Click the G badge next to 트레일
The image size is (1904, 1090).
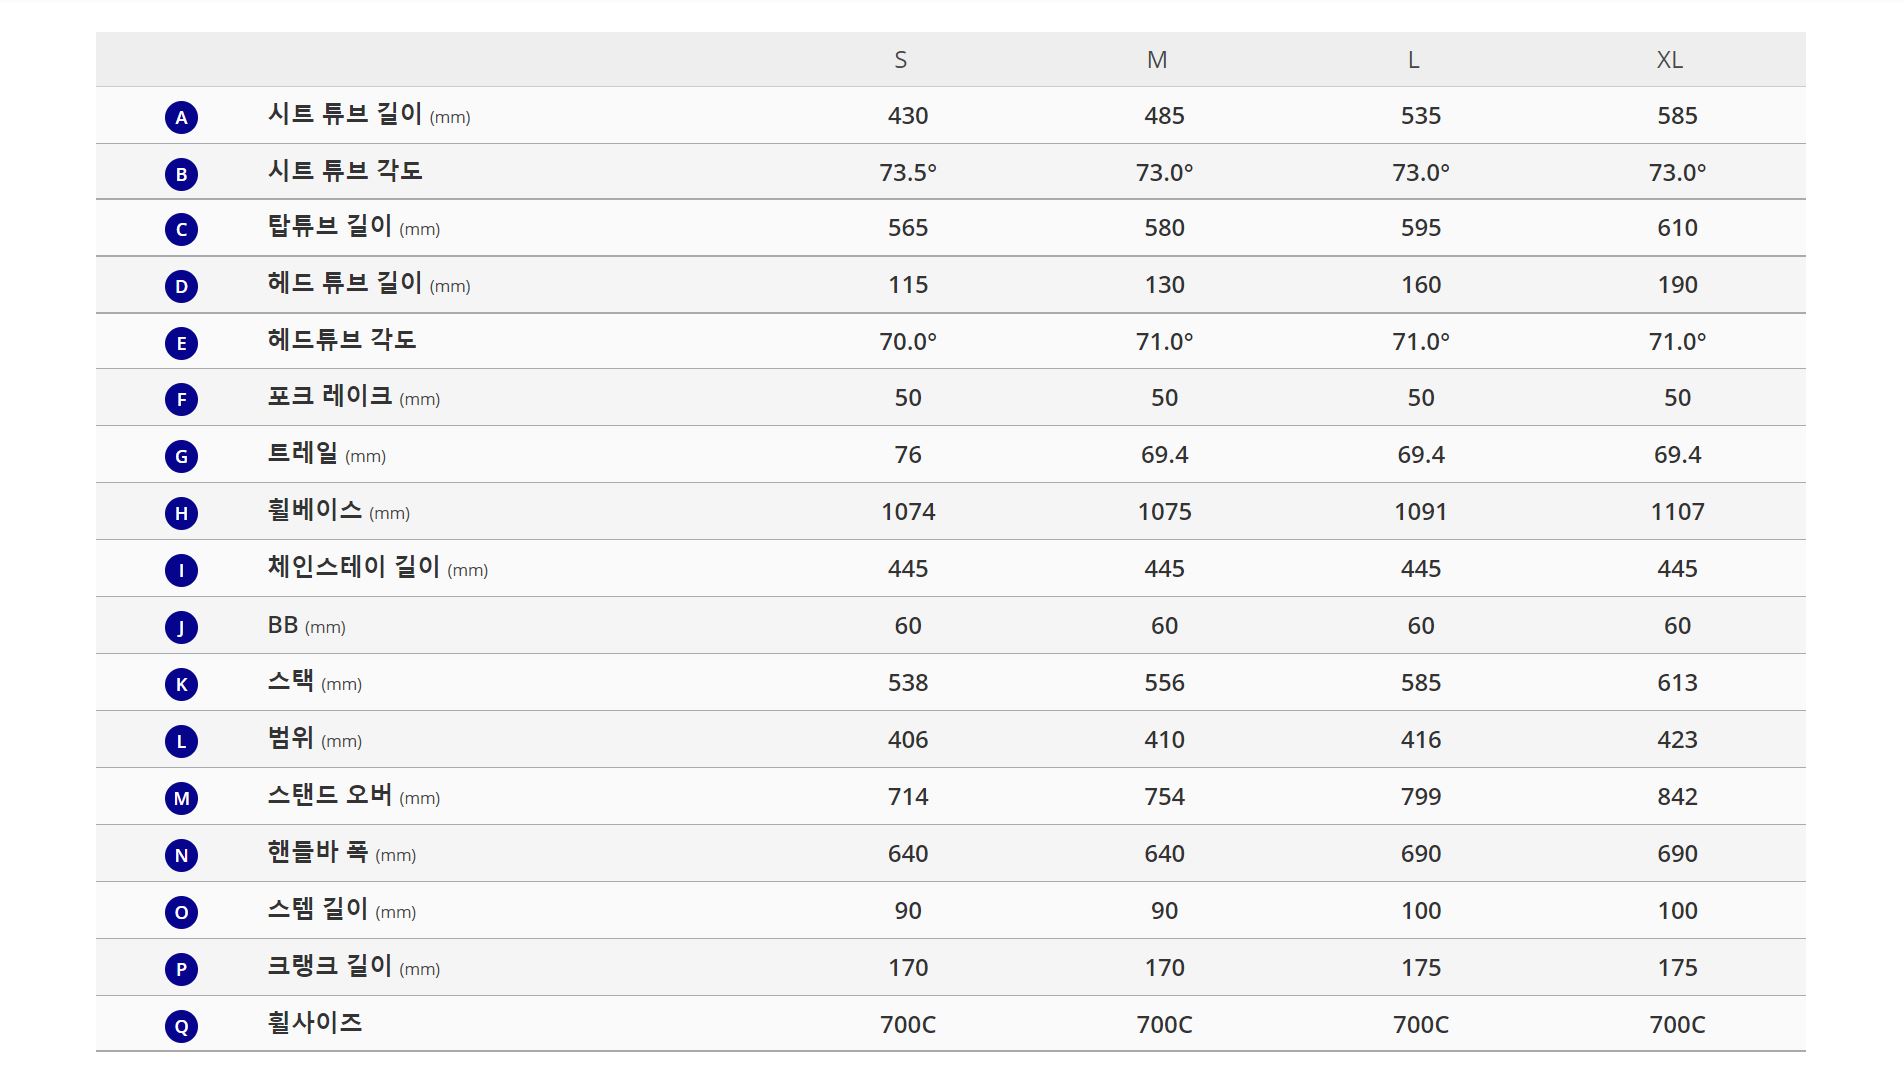181,456
